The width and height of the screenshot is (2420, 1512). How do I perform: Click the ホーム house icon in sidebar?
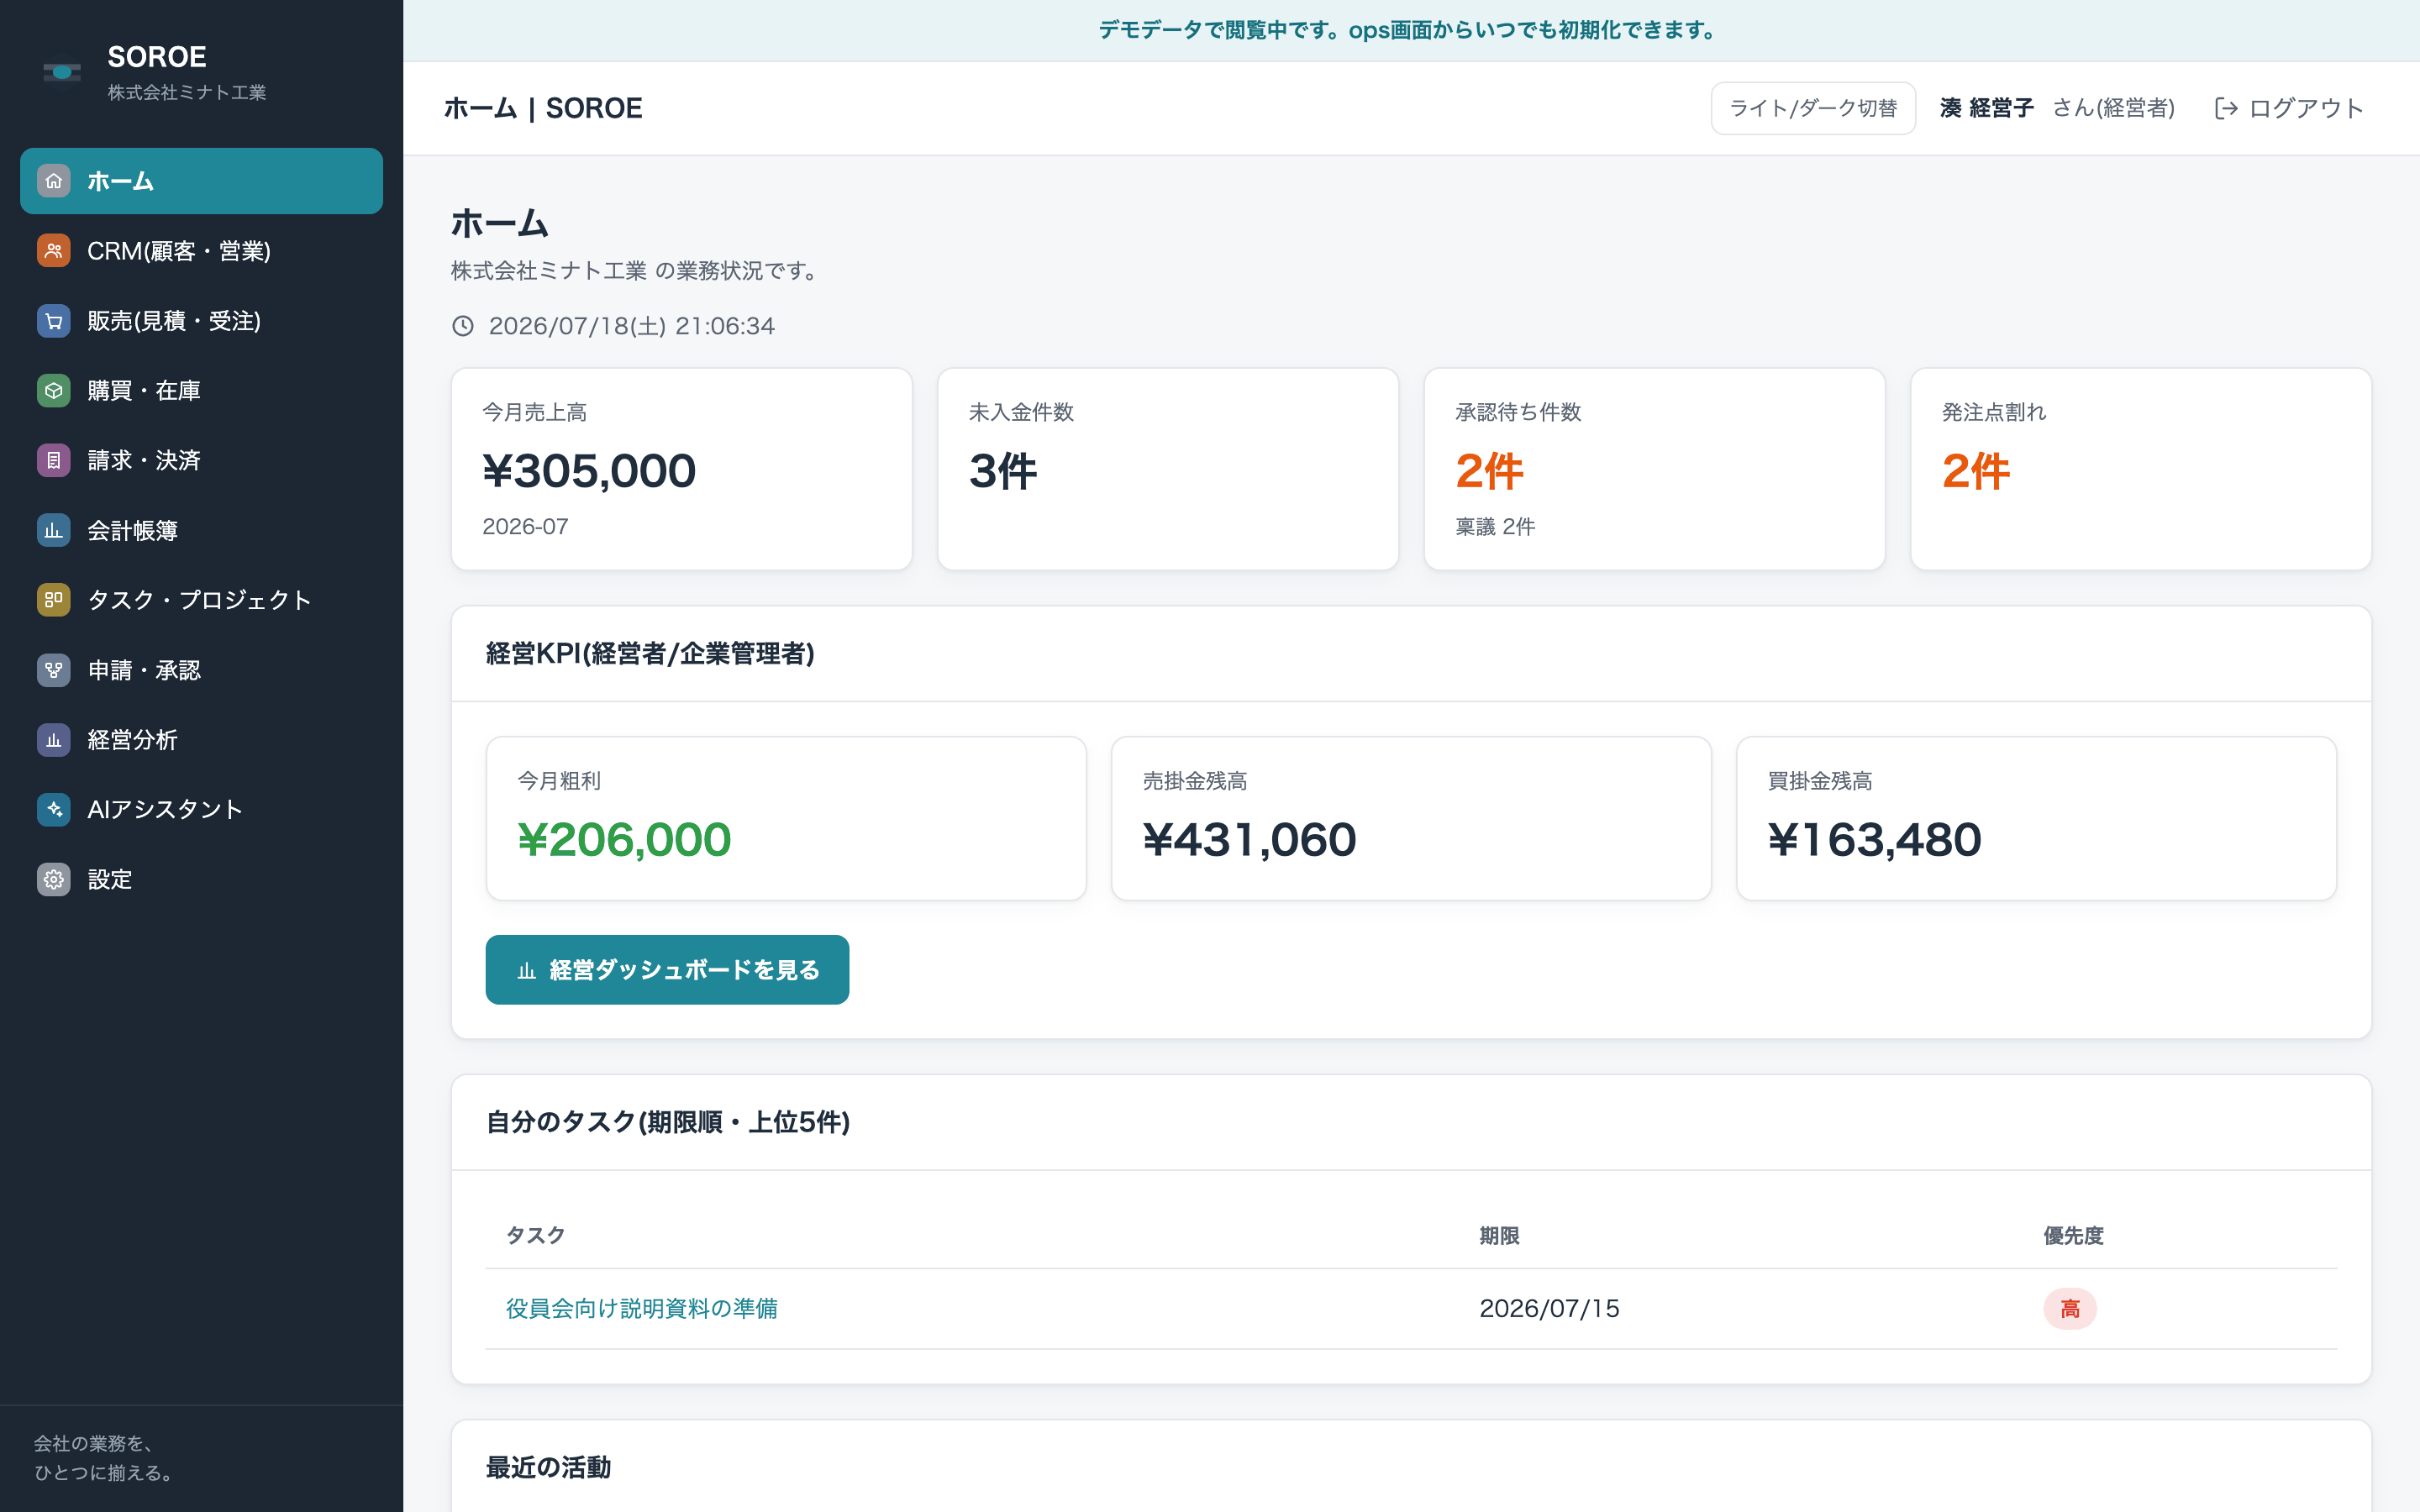[x=54, y=181]
